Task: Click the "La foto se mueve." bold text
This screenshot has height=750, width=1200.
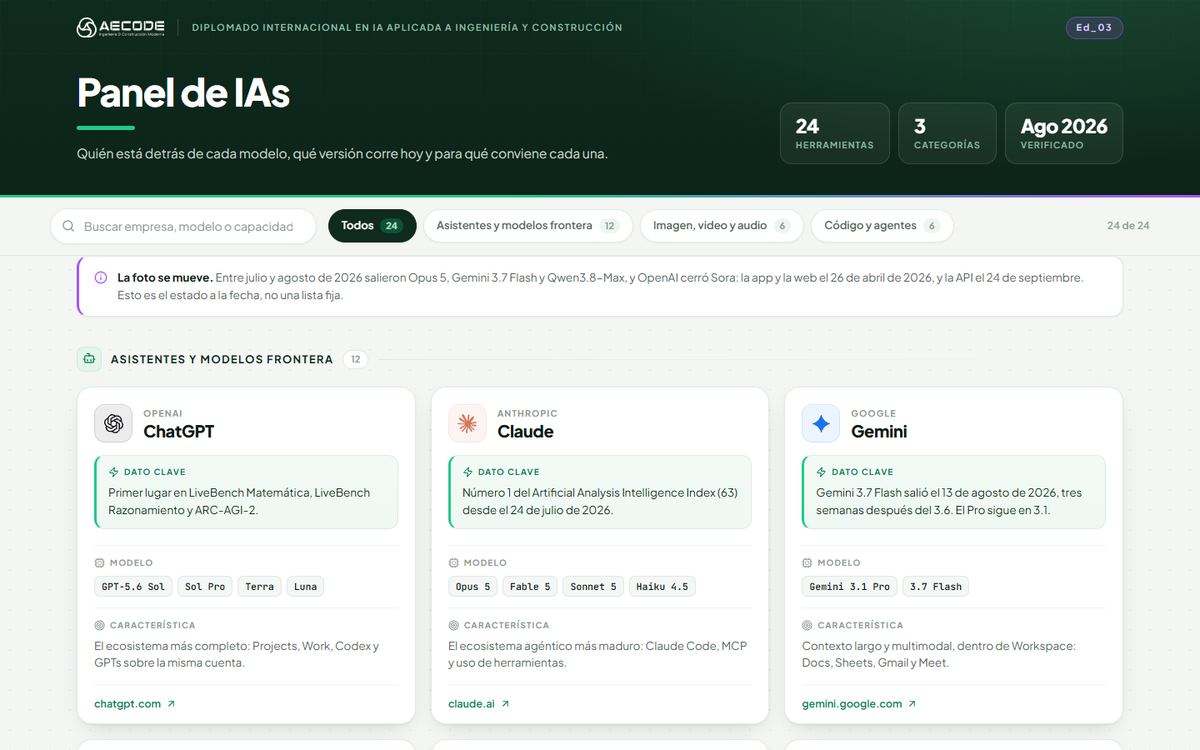Action: point(165,278)
